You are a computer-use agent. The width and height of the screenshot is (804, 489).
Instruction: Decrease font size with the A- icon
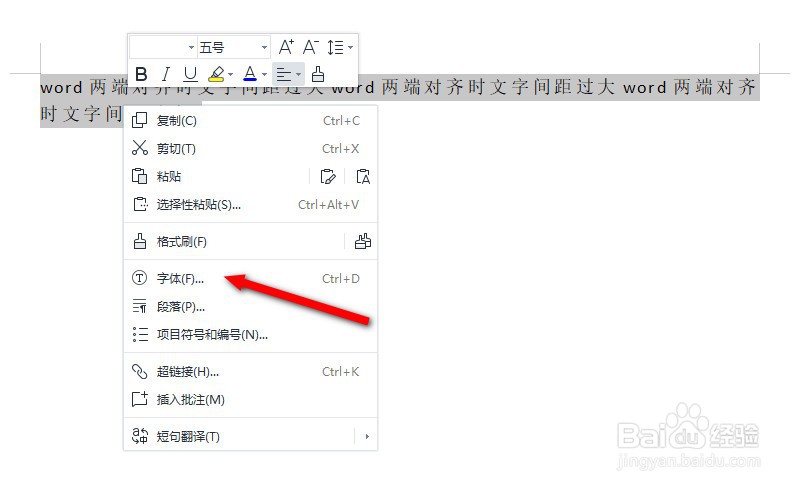[311, 47]
